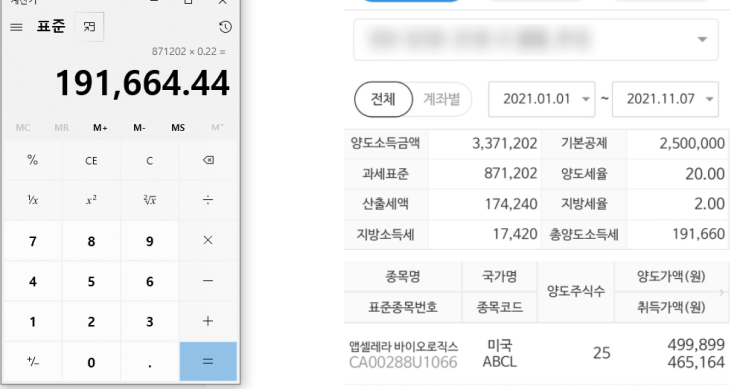
Task: Click acquisition amount 465,164
Action: (x=696, y=362)
